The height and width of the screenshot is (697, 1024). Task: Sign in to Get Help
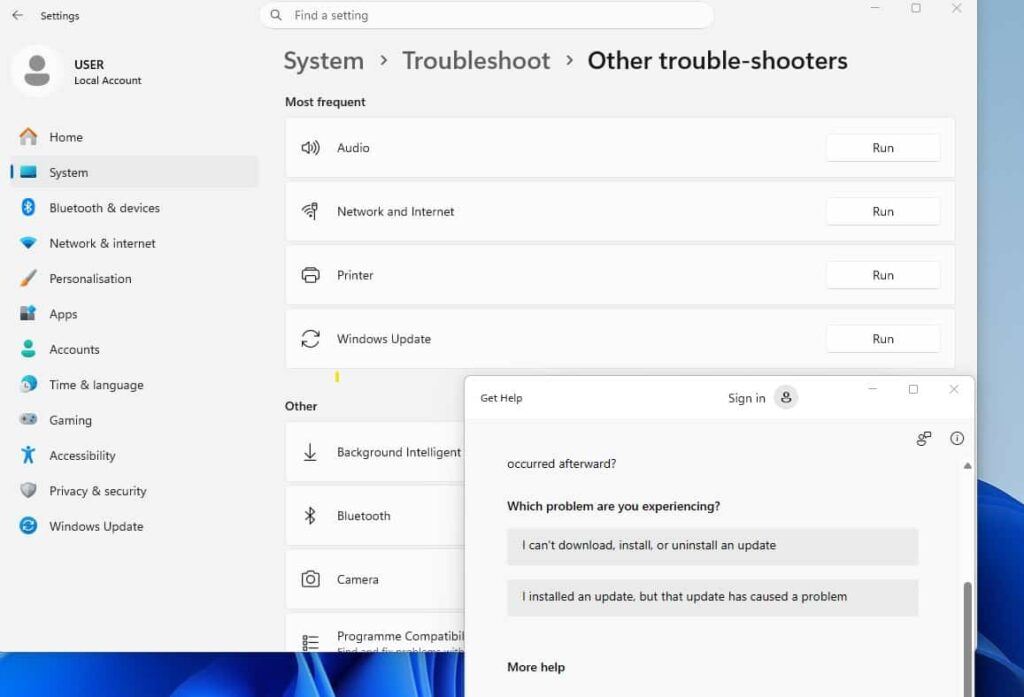click(746, 398)
